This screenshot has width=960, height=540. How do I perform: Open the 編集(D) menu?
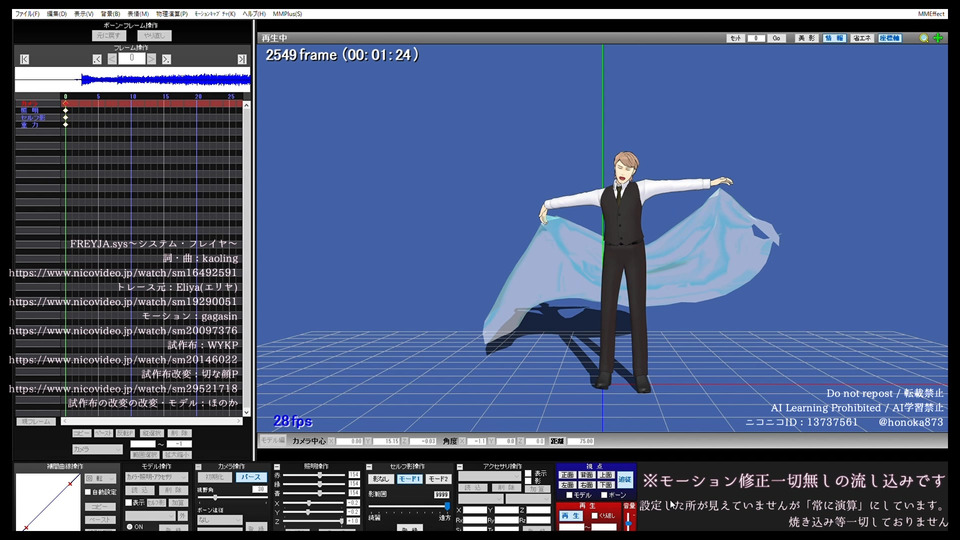57,13
